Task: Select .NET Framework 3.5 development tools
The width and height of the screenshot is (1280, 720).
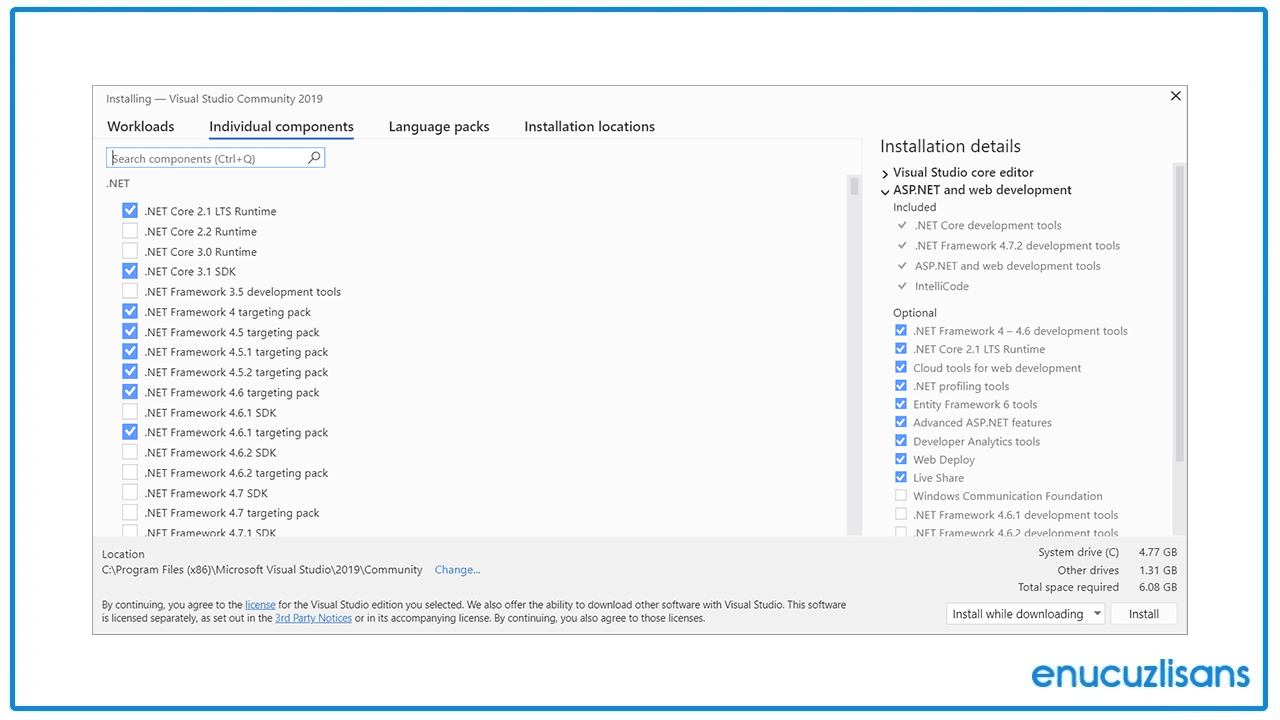Action: 130,291
